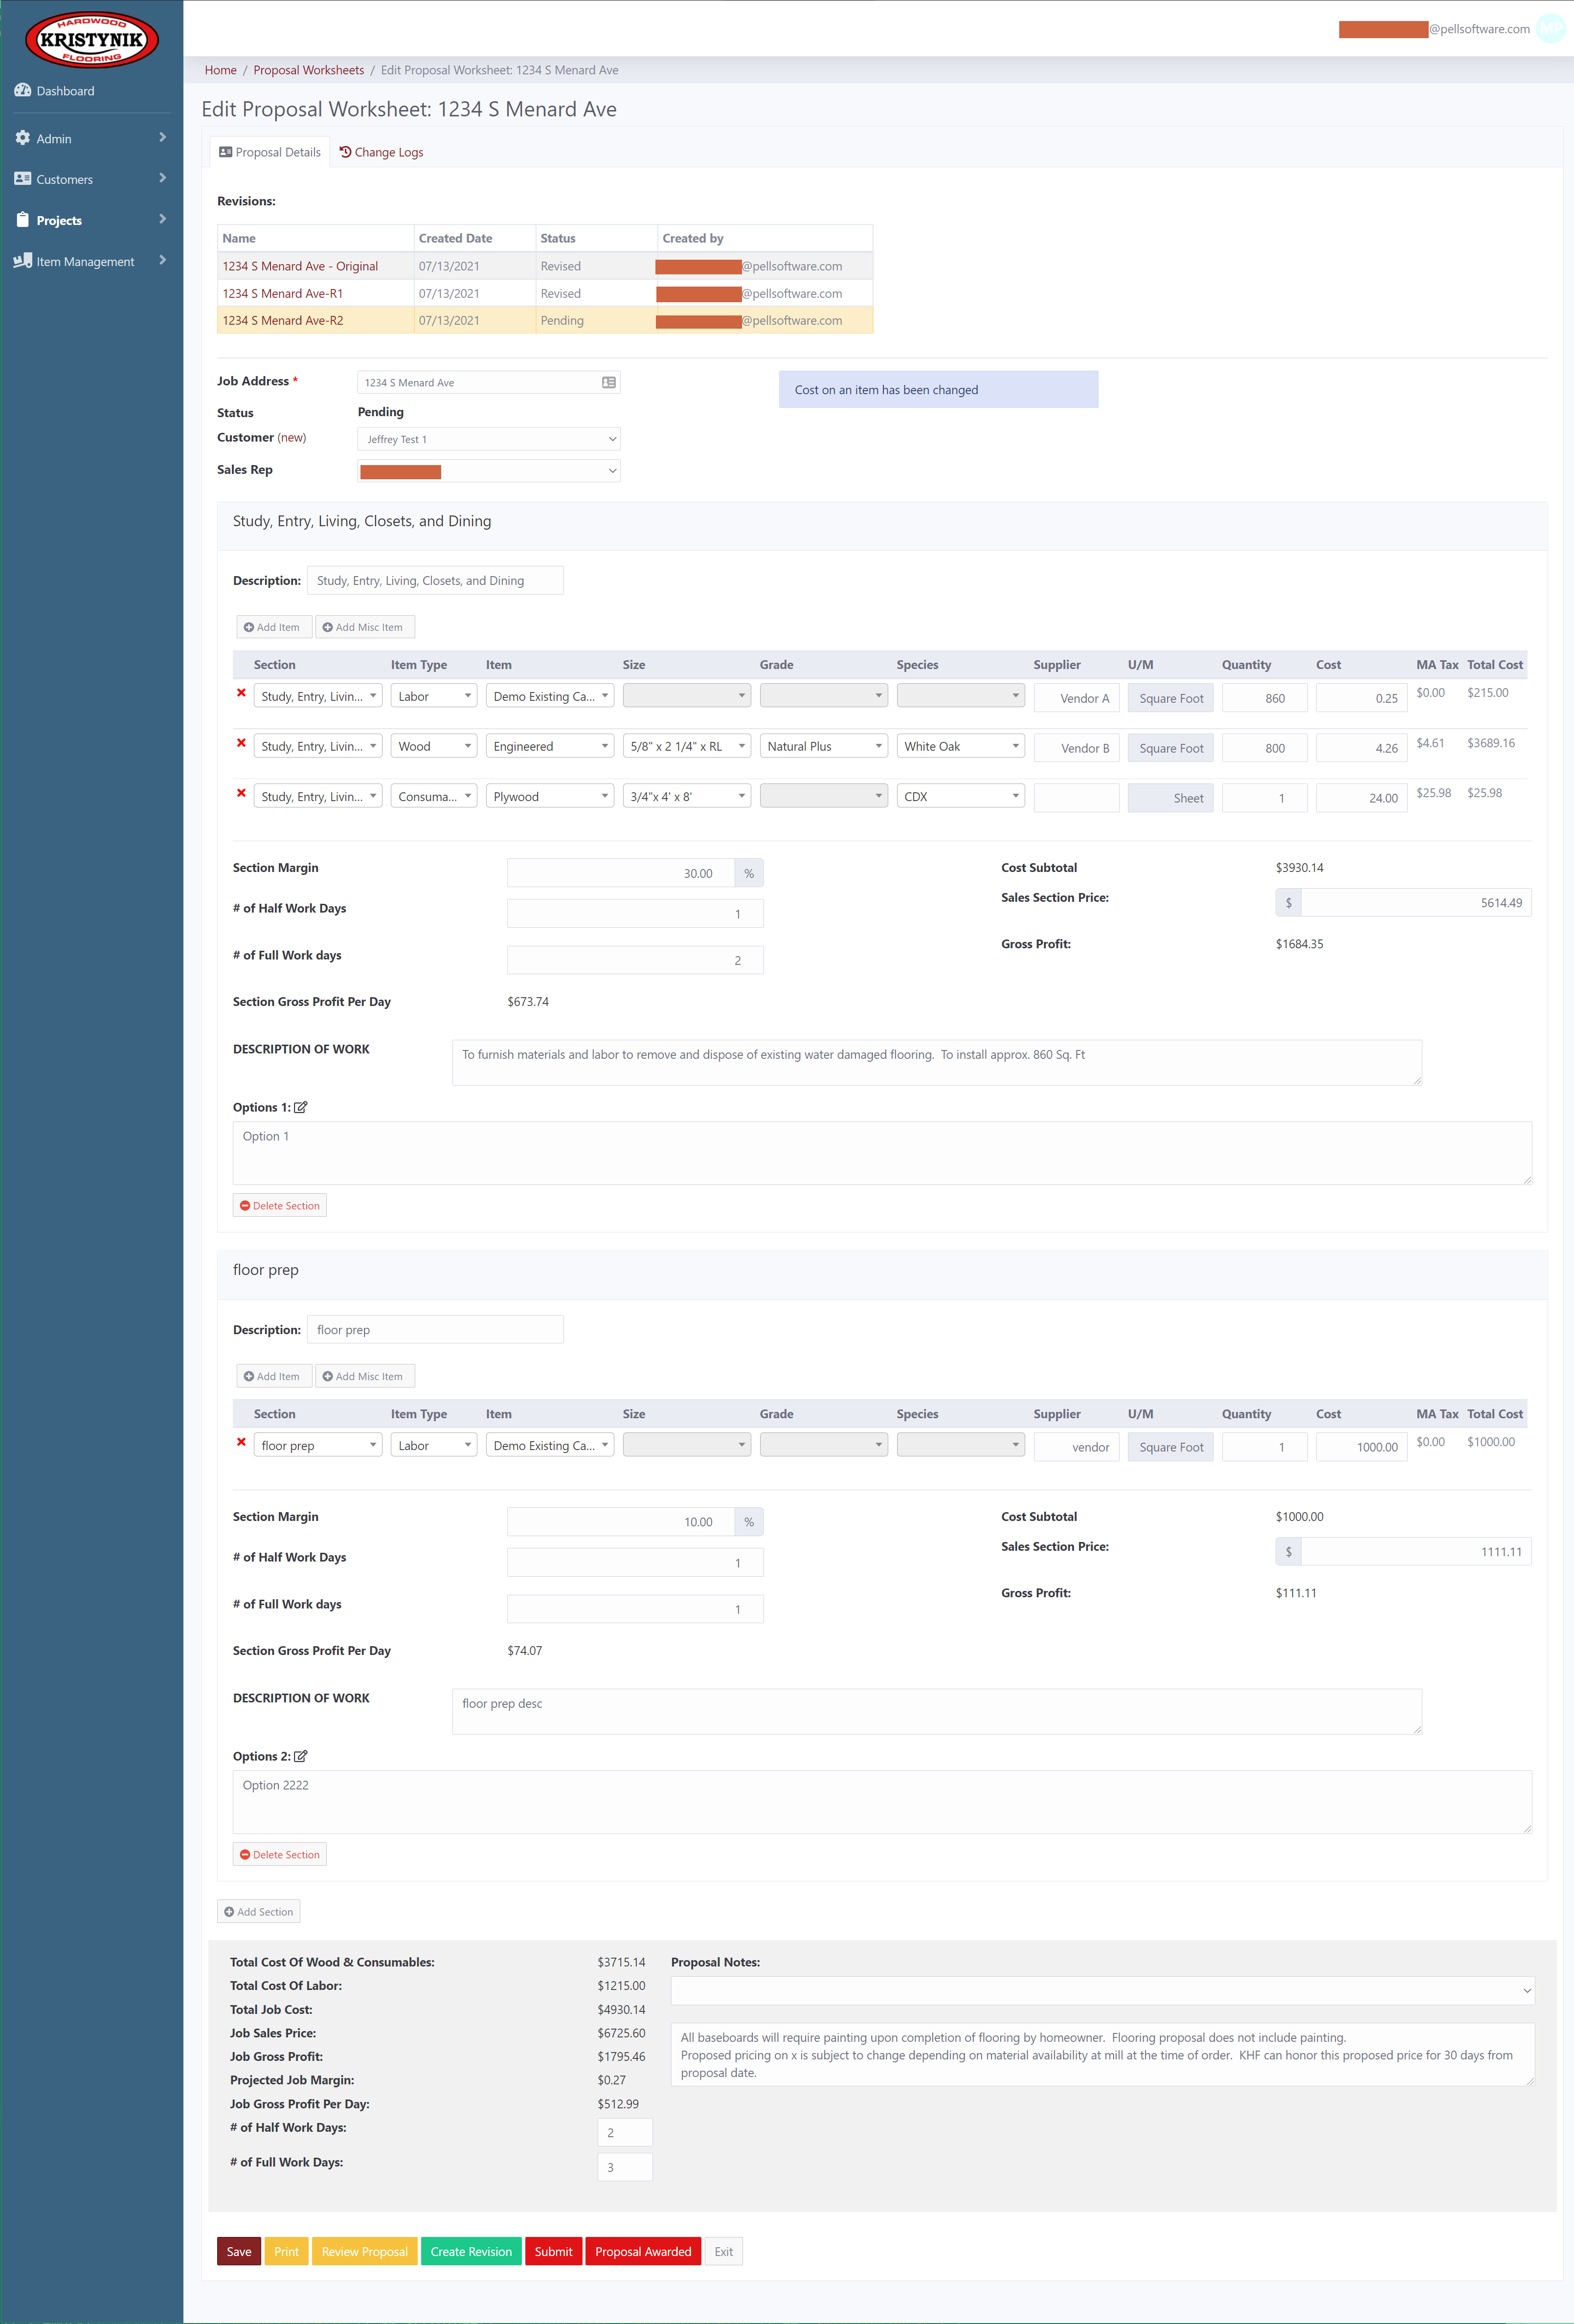Click the edit pencil icon next to Options 1
Viewport: 1574px width, 2324px height.
point(301,1107)
